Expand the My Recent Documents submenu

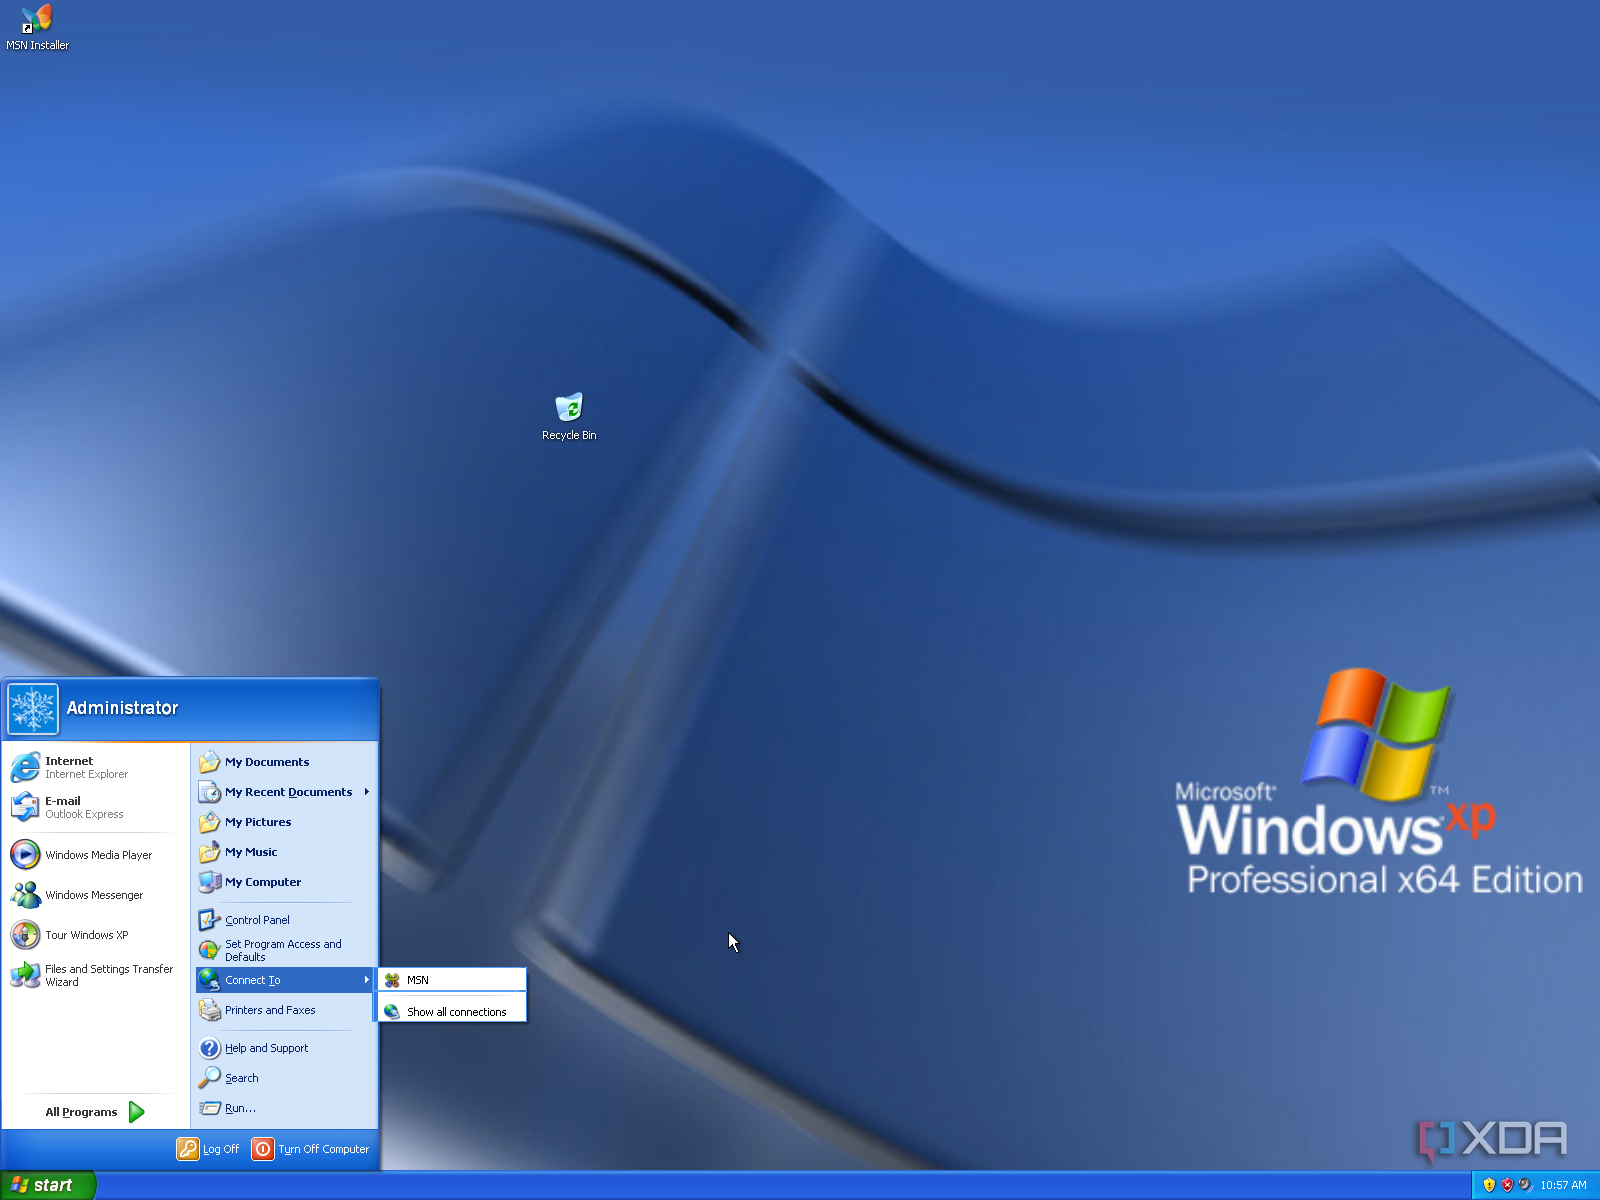click(x=285, y=792)
